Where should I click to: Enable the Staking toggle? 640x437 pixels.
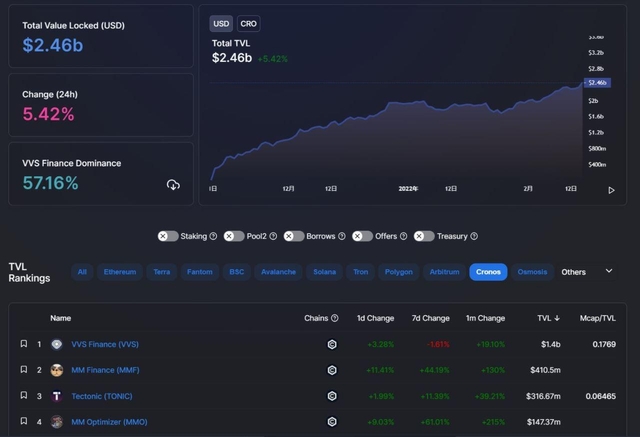click(x=168, y=236)
